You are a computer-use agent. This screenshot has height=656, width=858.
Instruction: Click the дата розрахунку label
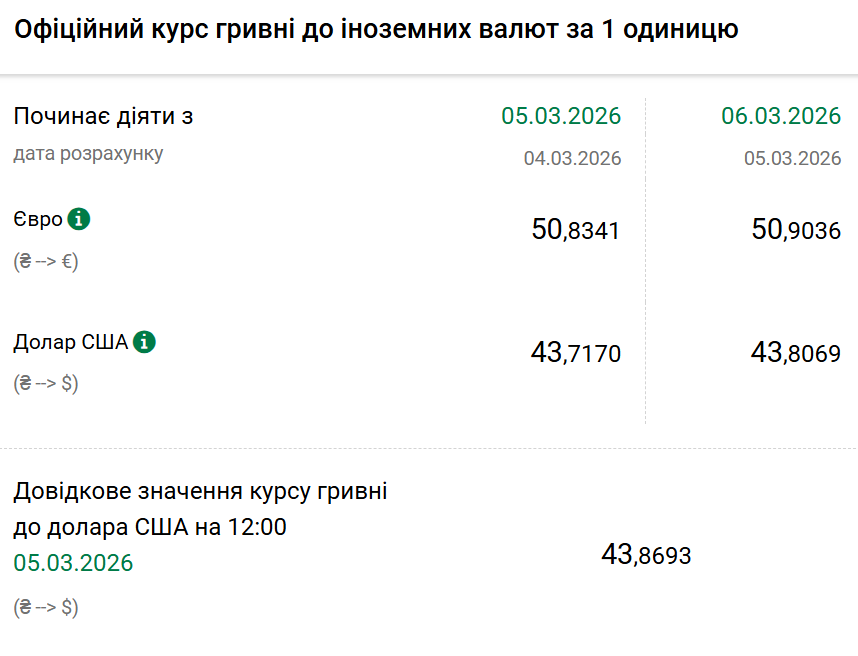[88, 154]
